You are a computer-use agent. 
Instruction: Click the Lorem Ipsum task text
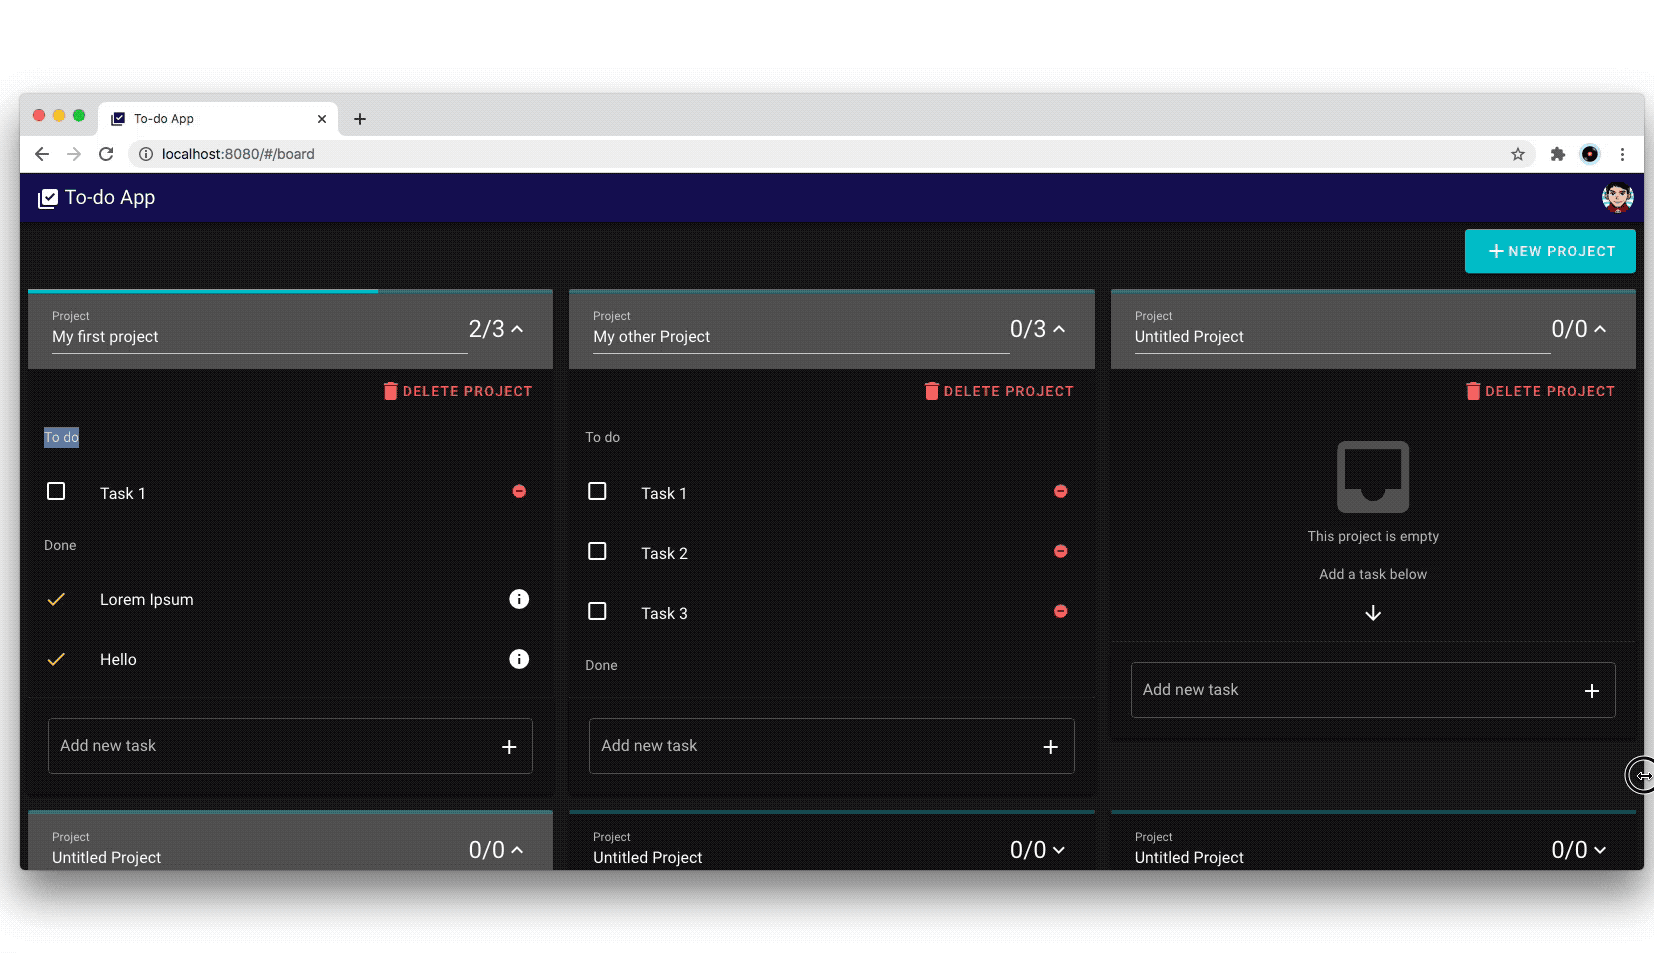[x=147, y=600]
